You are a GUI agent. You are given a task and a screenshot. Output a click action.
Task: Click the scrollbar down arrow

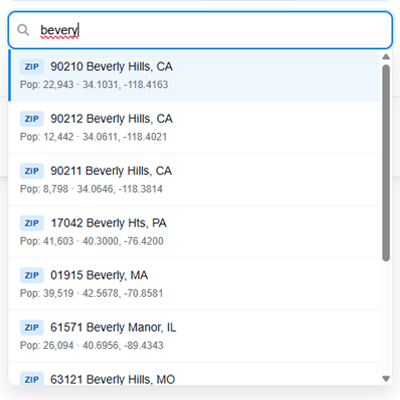click(x=386, y=379)
